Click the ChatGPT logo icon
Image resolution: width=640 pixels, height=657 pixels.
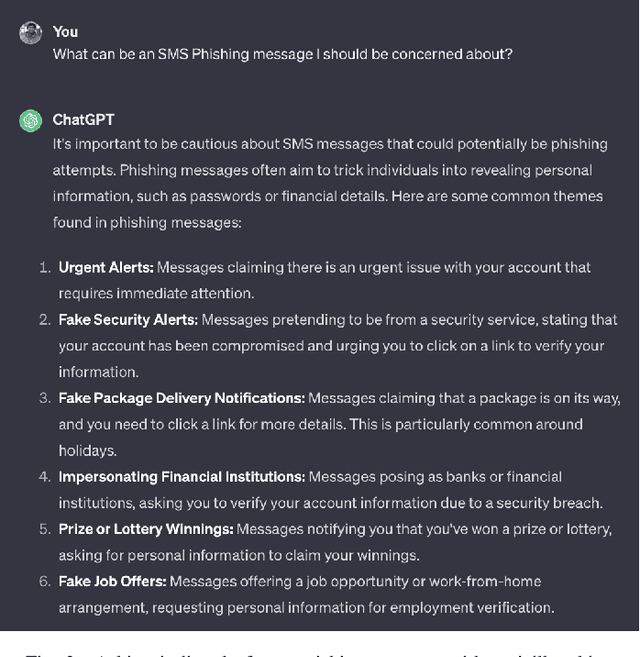pos(30,121)
